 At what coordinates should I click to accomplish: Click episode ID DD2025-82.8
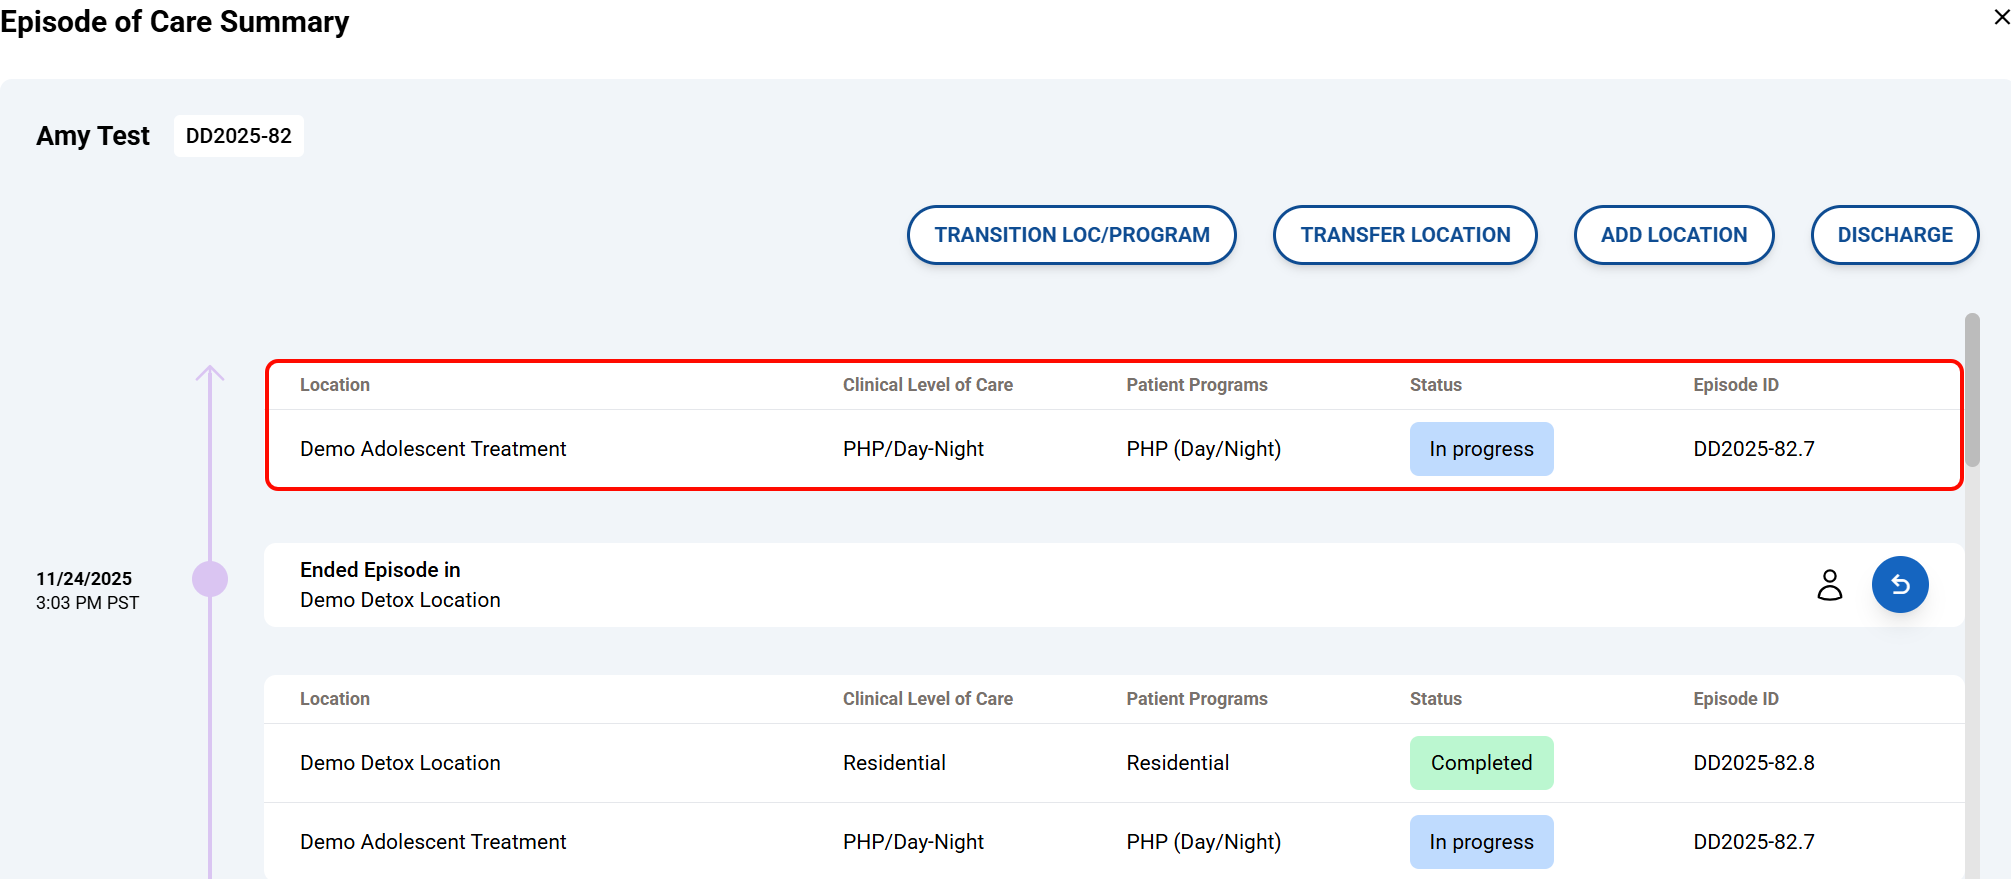coord(1753,763)
